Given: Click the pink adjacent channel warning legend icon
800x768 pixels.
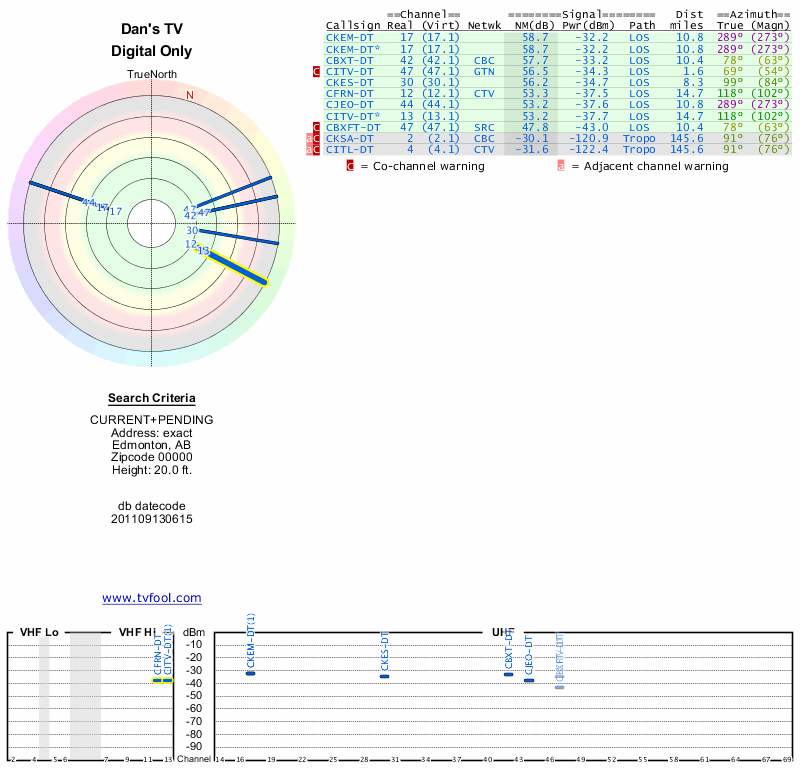Looking at the screenshot, I should click(x=560, y=166).
